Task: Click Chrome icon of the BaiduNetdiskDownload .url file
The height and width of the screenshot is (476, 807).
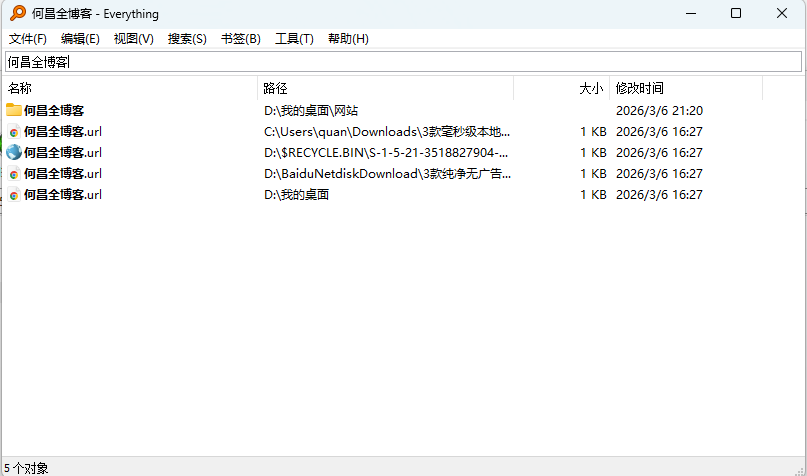Action: click(x=14, y=174)
